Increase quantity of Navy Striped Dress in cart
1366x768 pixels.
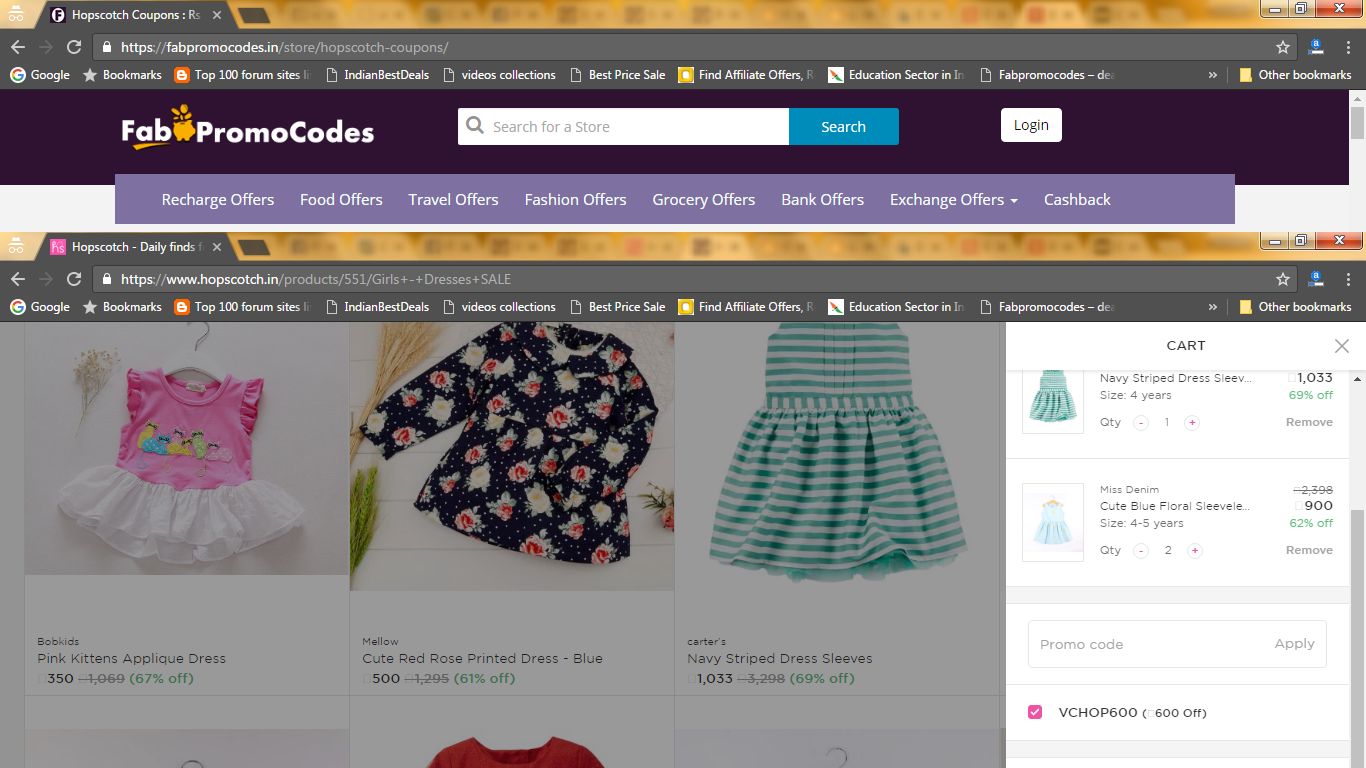click(x=1191, y=423)
